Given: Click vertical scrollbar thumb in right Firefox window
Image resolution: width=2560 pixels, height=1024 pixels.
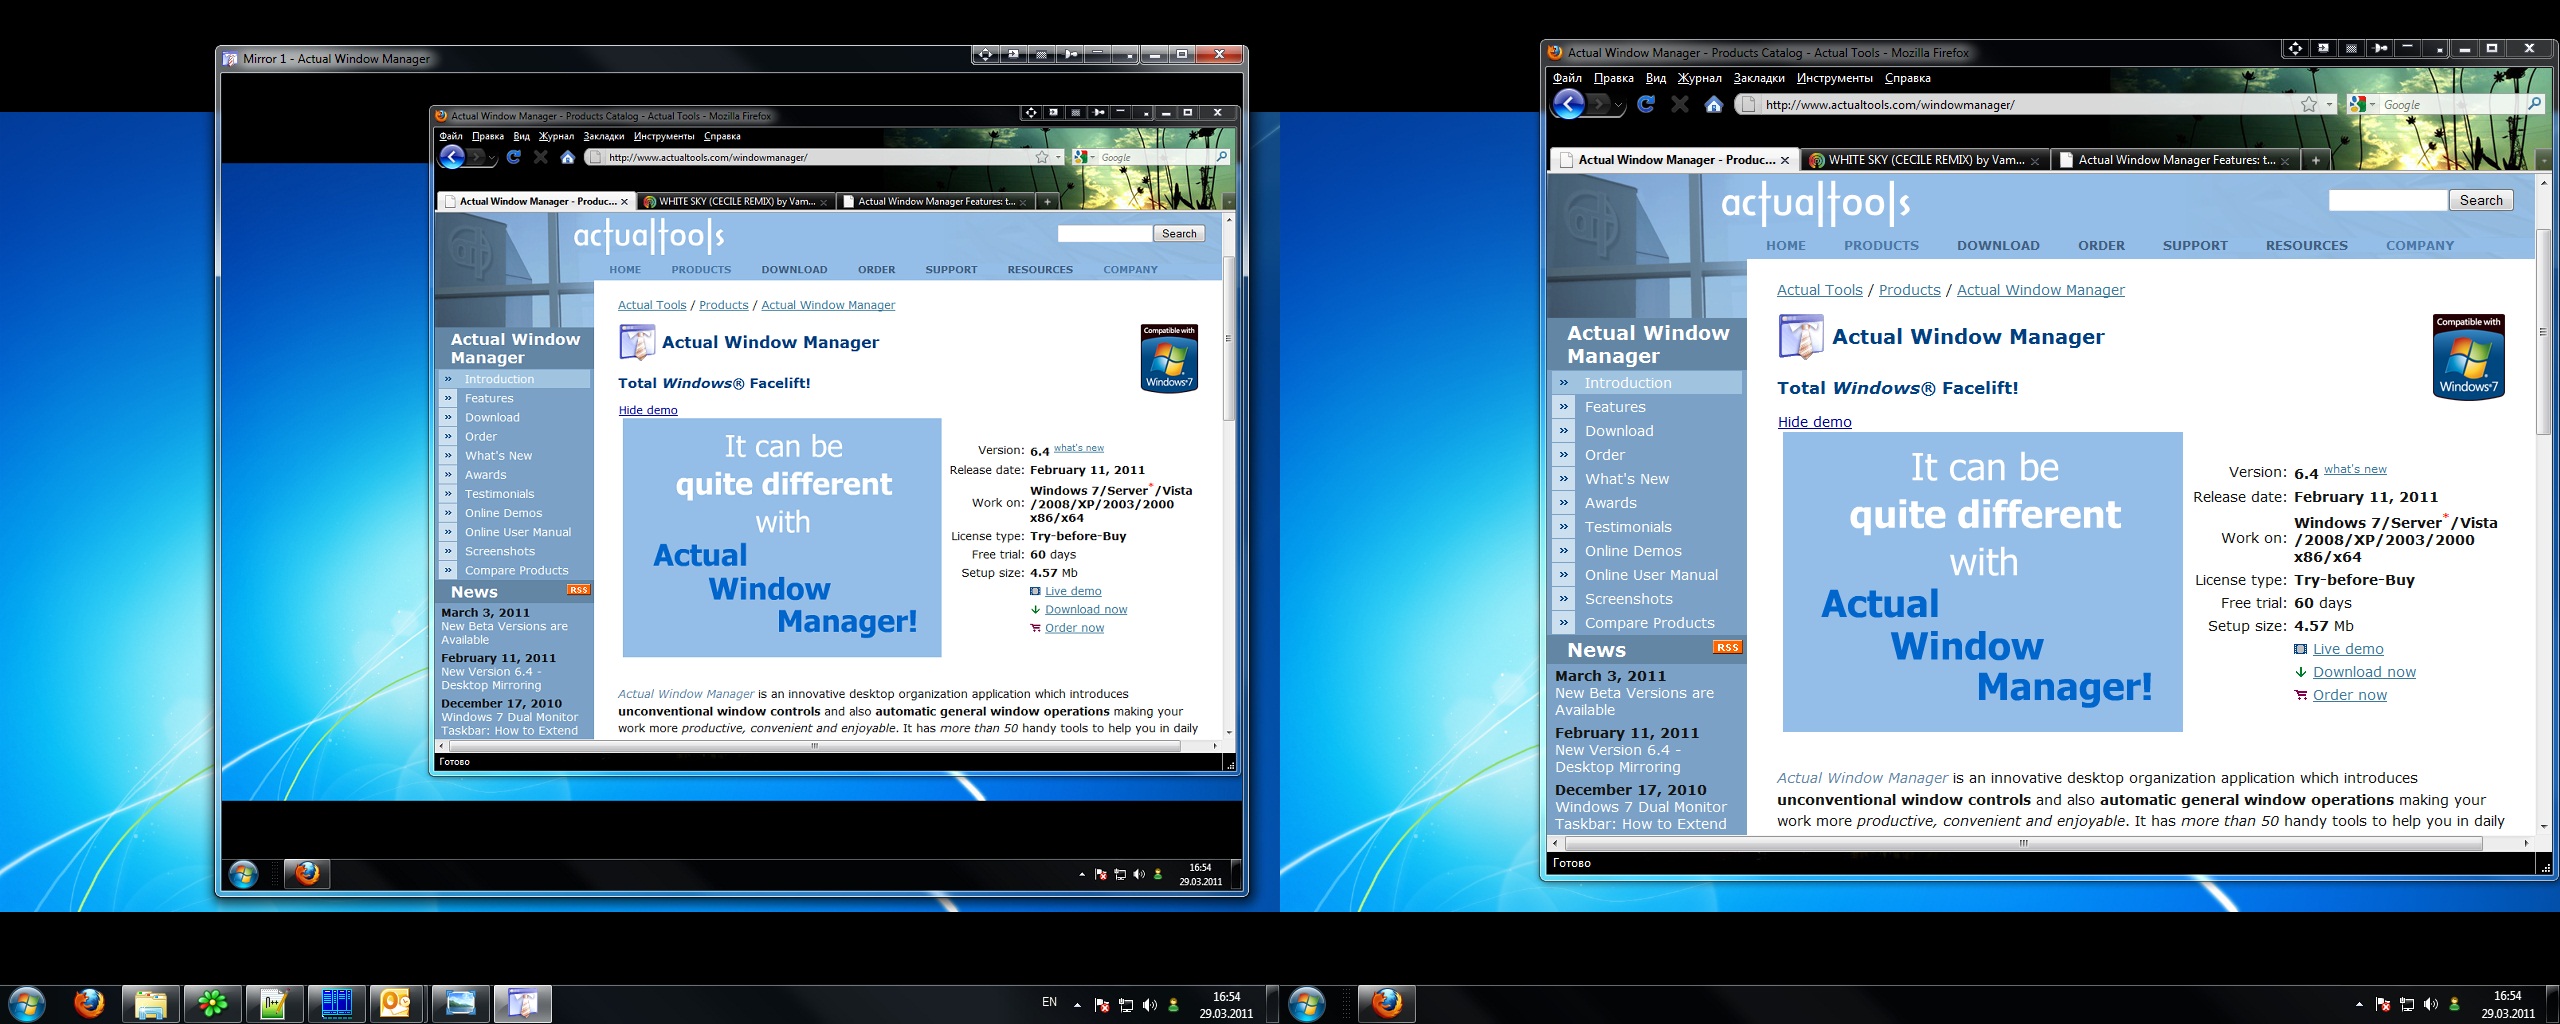Looking at the screenshot, I should pyautogui.click(x=2544, y=331).
